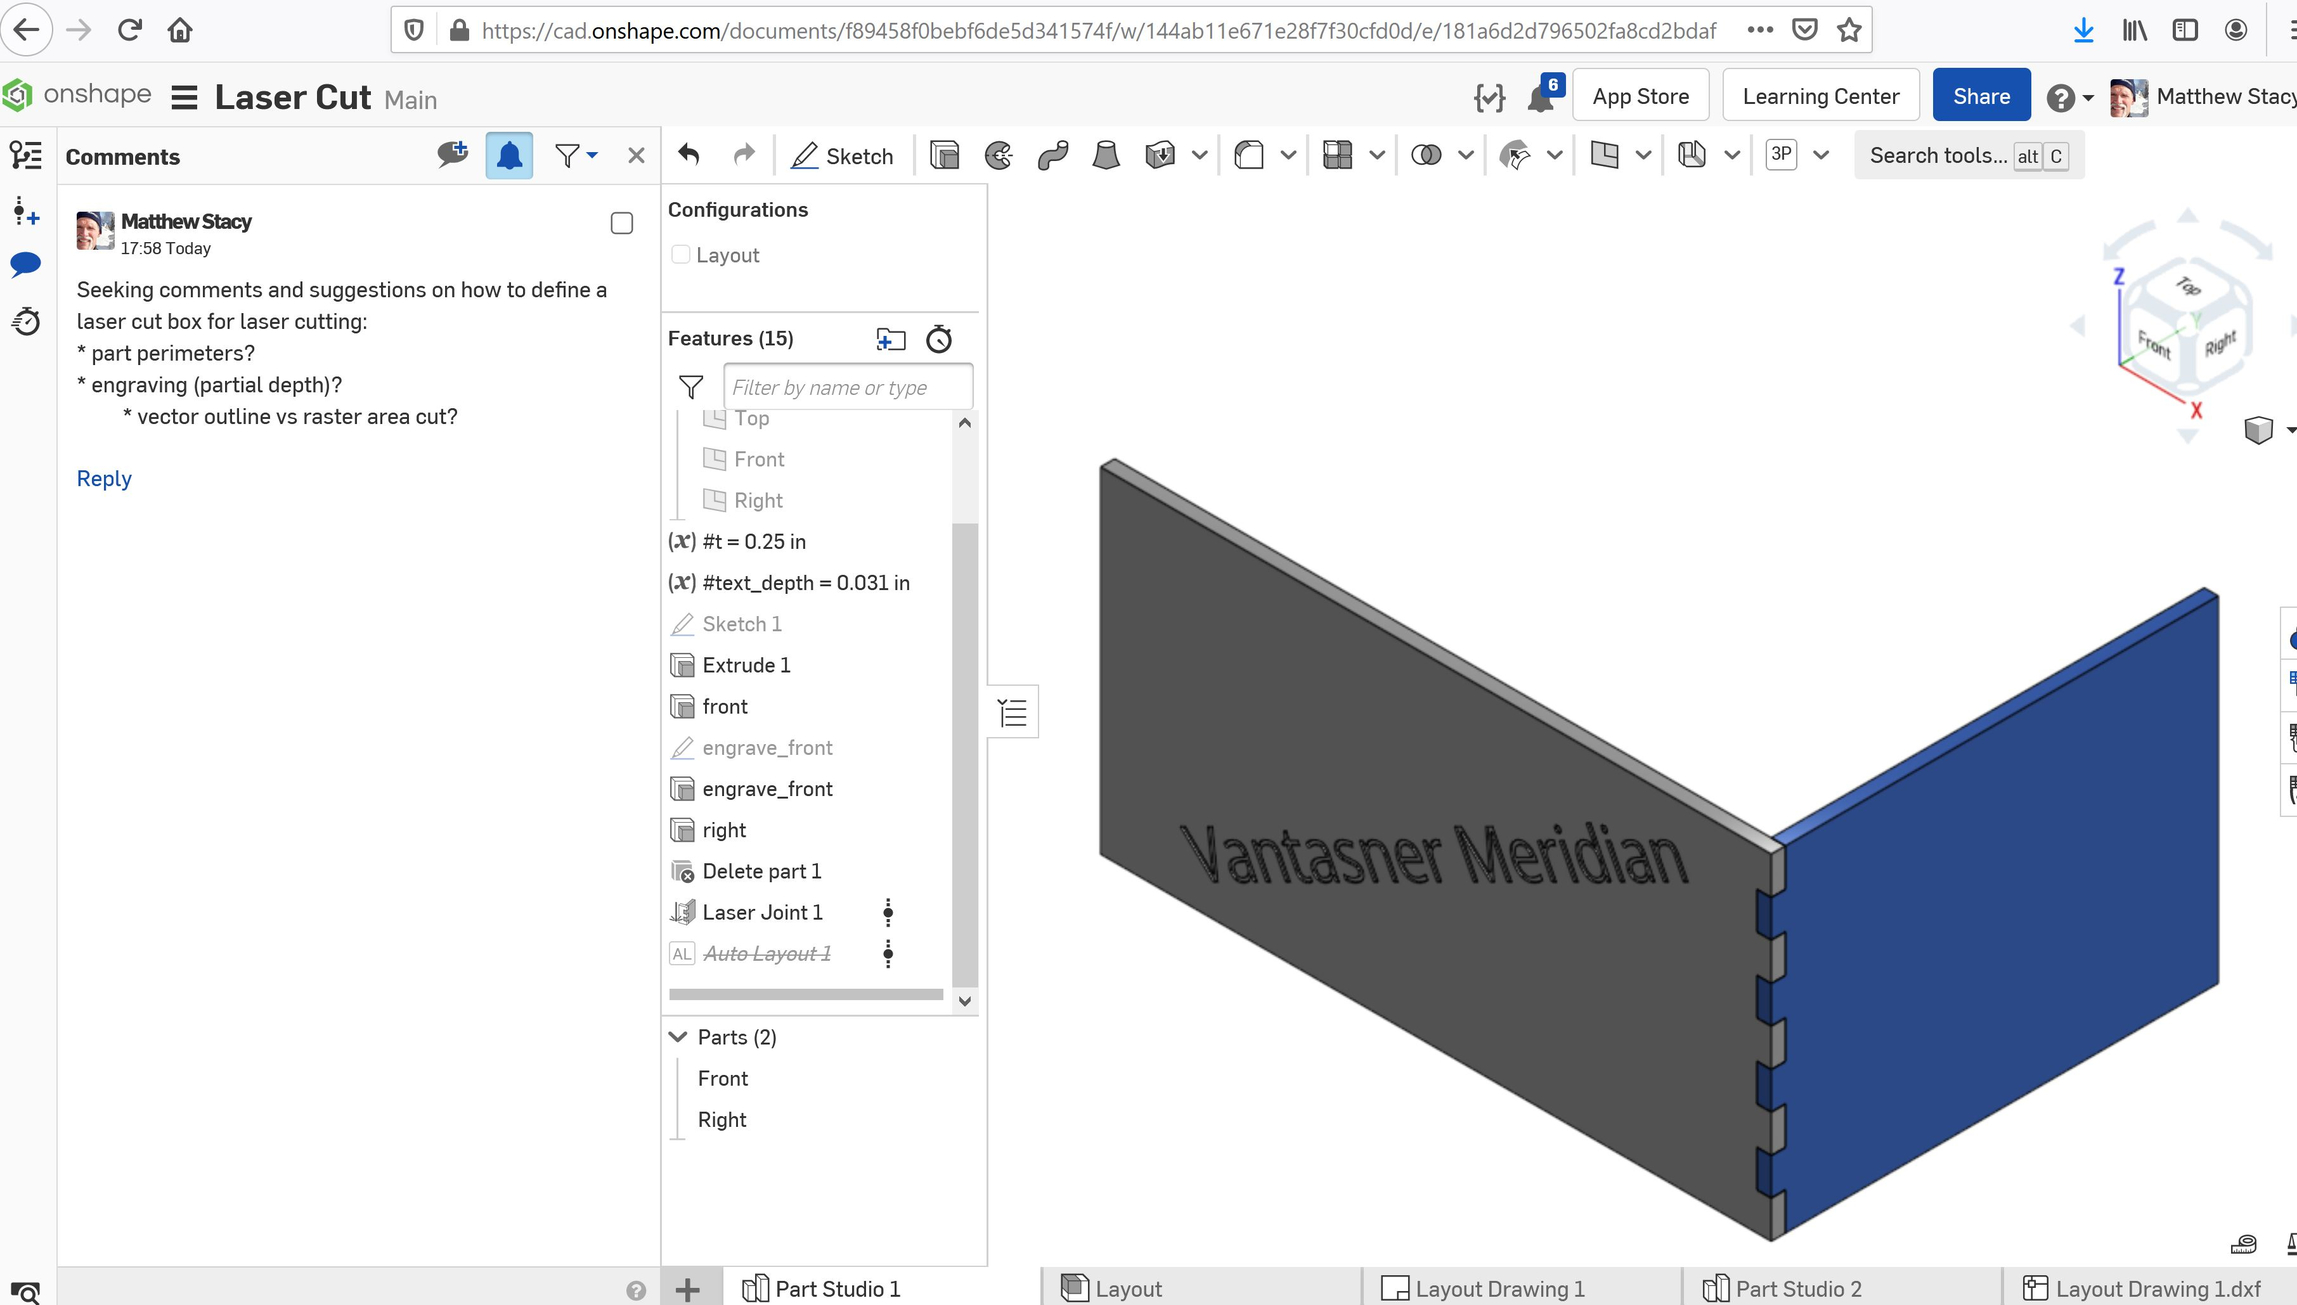Click the Redo arrow in the toolbar

click(743, 155)
